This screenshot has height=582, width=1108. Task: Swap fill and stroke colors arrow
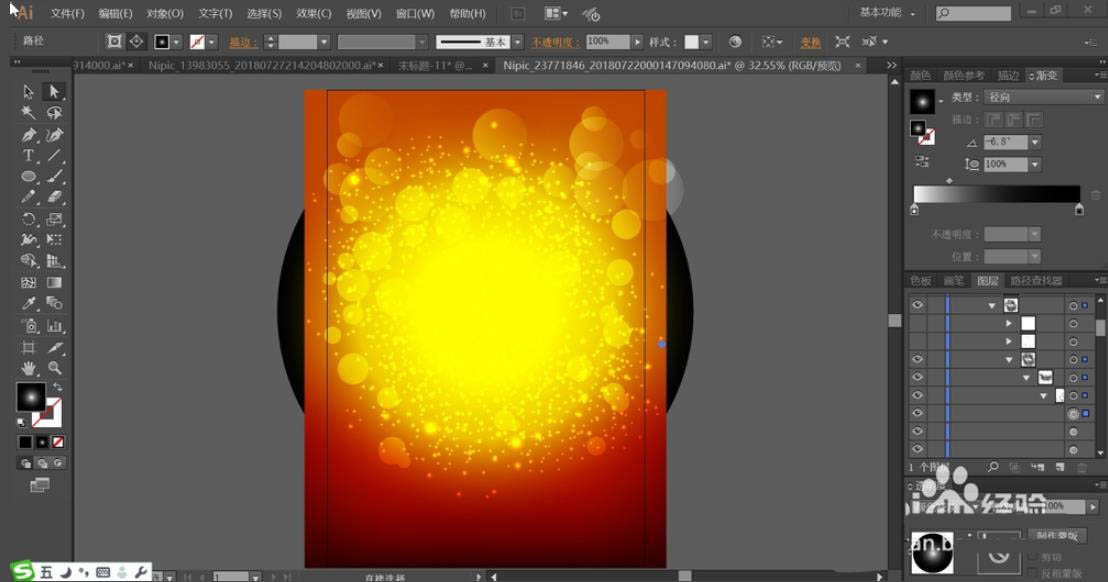(58, 387)
